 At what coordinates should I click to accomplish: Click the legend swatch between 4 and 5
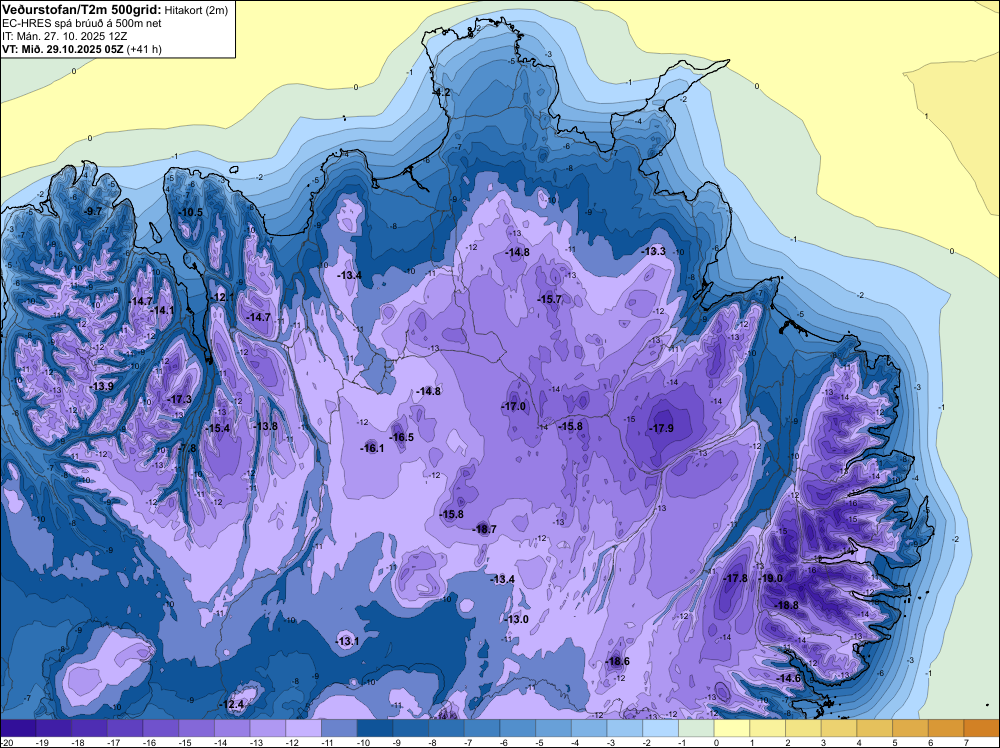(875, 728)
